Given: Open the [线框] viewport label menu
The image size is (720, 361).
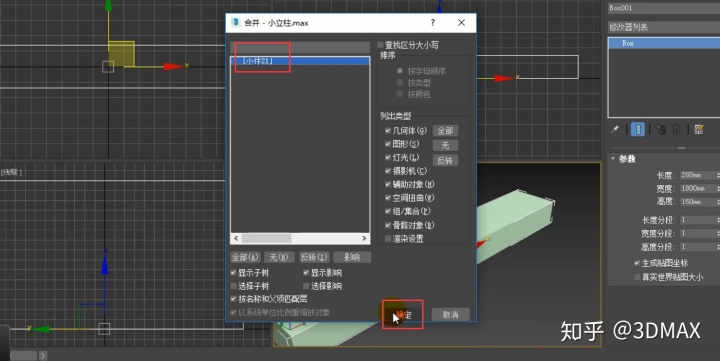Looking at the screenshot, I should click(11, 172).
